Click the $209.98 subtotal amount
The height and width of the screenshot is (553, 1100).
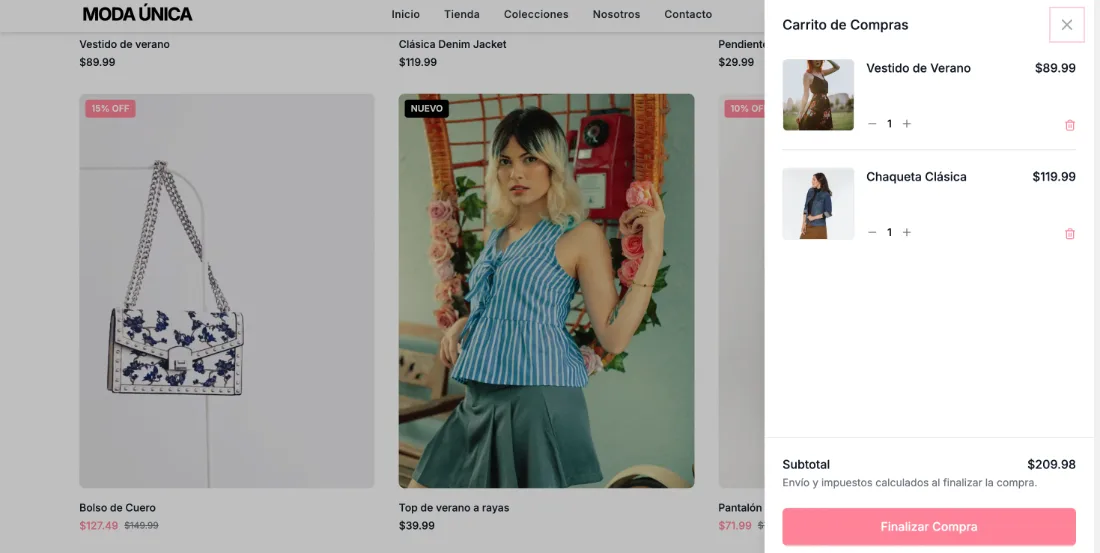point(1051,465)
